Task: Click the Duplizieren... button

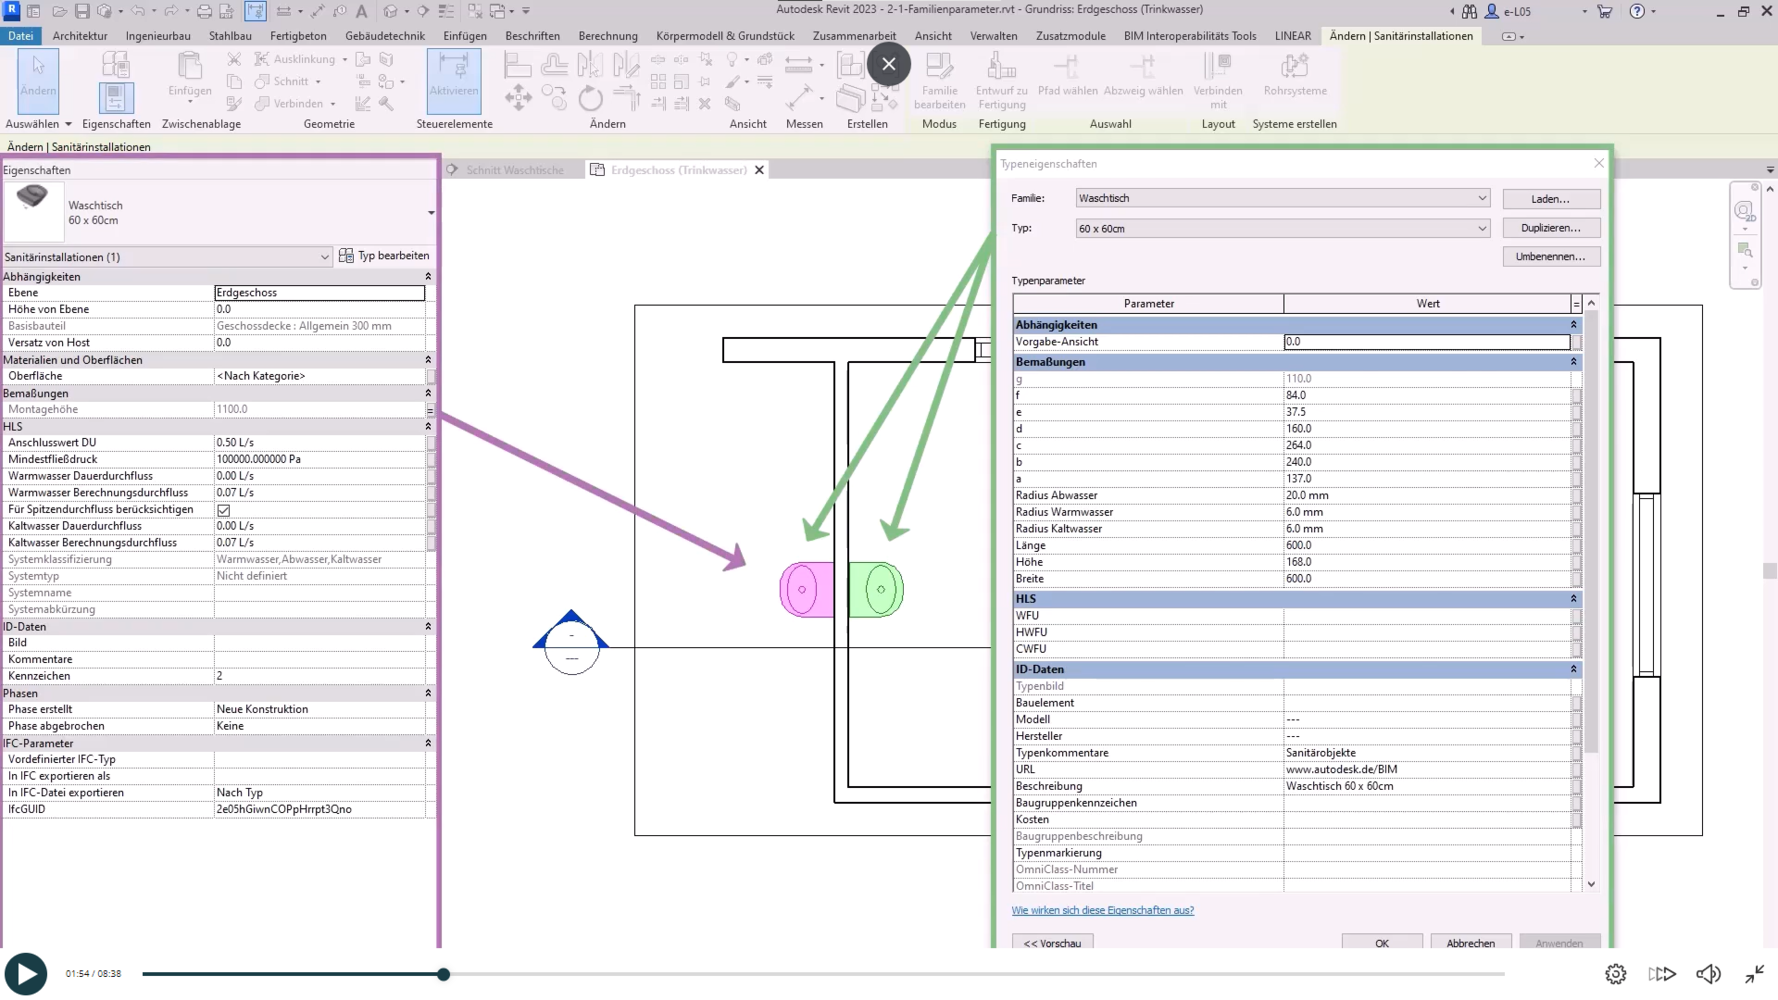Action: [x=1550, y=228]
